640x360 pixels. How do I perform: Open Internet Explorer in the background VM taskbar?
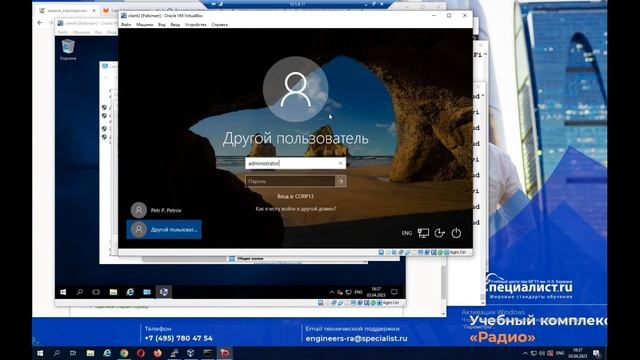click(x=130, y=292)
